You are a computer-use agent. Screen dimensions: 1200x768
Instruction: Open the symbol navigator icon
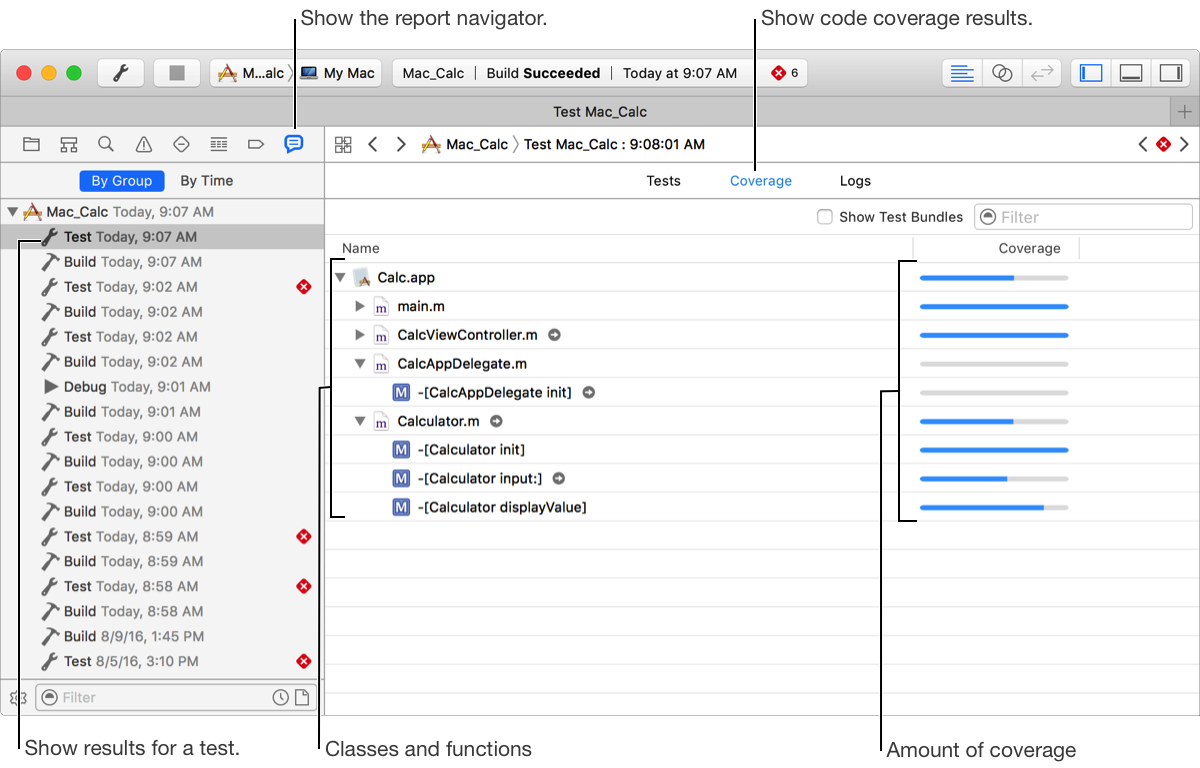coord(68,144)
